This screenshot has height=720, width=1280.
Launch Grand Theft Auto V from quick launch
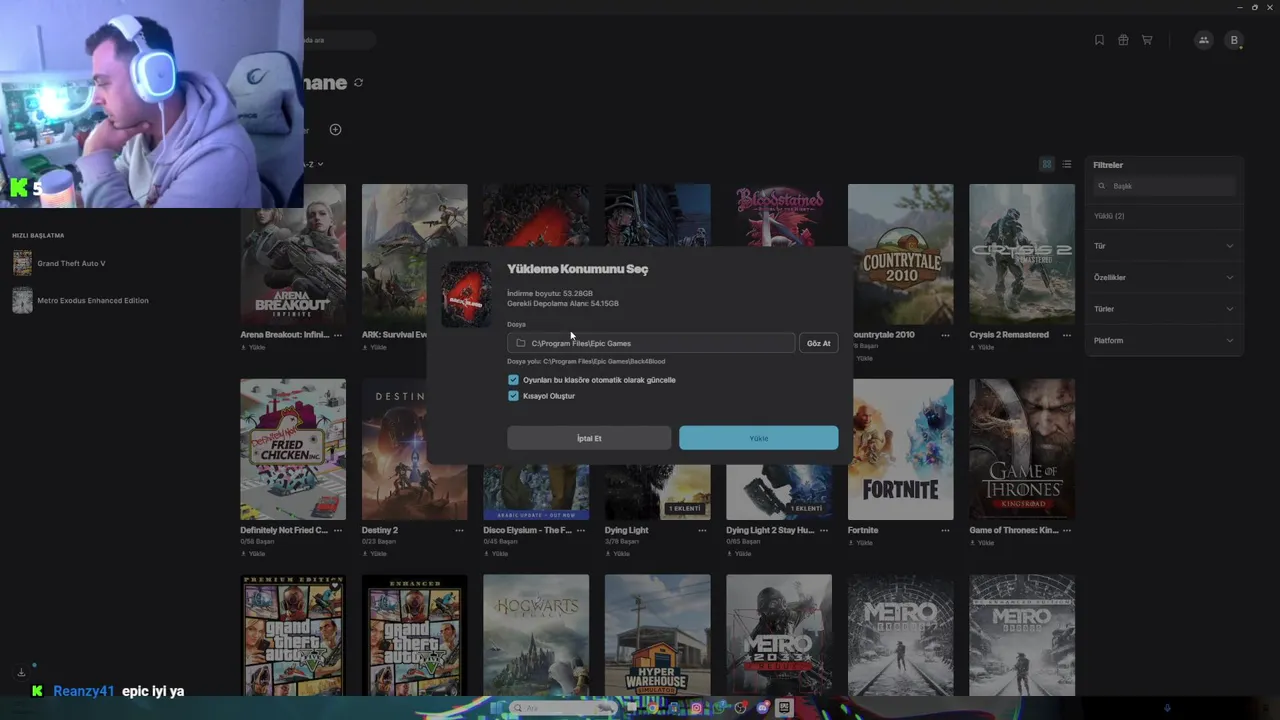pos(71,264)
